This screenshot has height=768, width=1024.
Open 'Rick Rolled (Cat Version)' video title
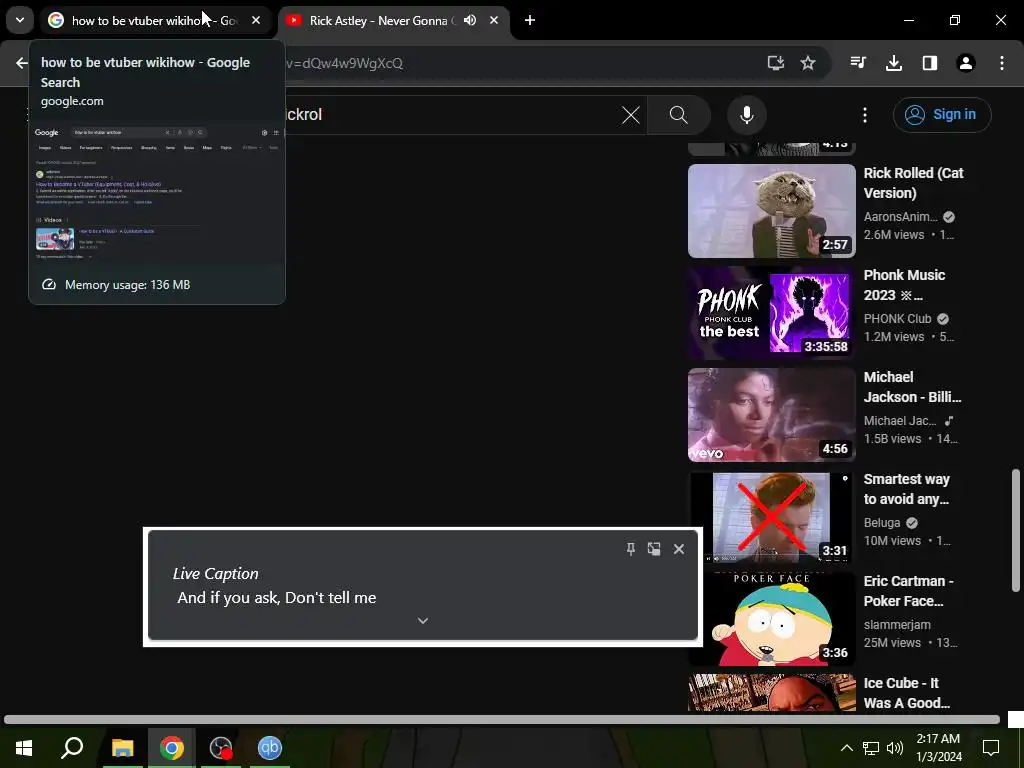pyautogui.click(x=914, y=183)
